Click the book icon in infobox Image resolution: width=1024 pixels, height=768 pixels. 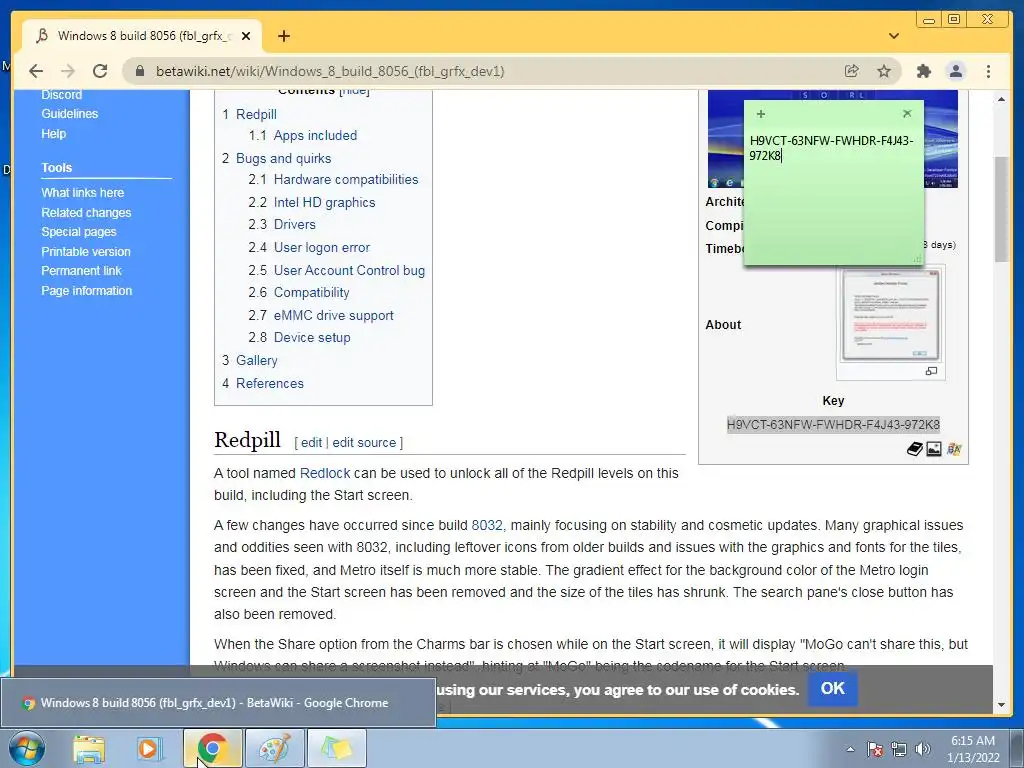tap(914, 449)
